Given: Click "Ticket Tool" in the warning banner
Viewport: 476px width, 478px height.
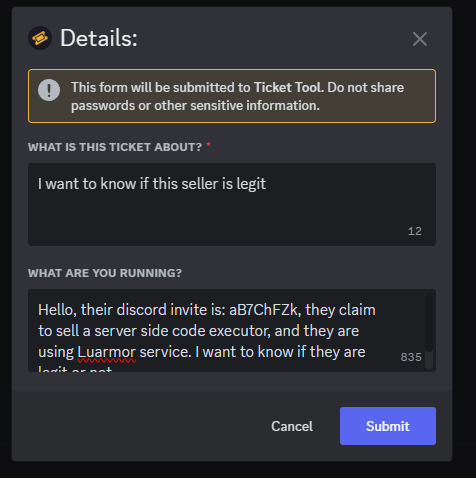Looking at the screenshot, I should pos(288,87).
